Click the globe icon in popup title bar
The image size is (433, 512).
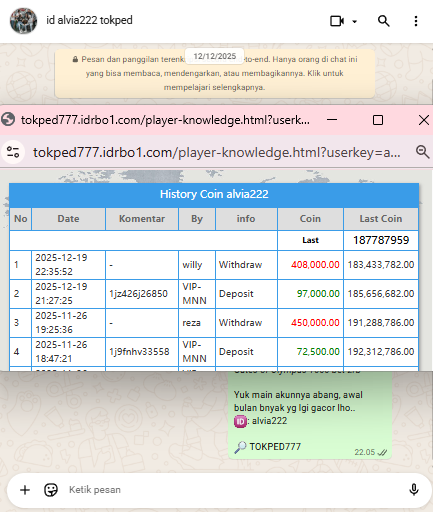(8, 119)
